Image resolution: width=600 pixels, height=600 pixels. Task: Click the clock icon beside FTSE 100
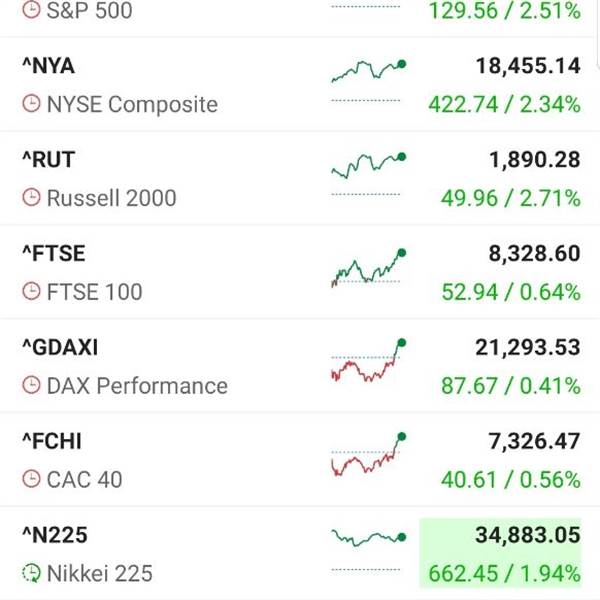point(31,291)
